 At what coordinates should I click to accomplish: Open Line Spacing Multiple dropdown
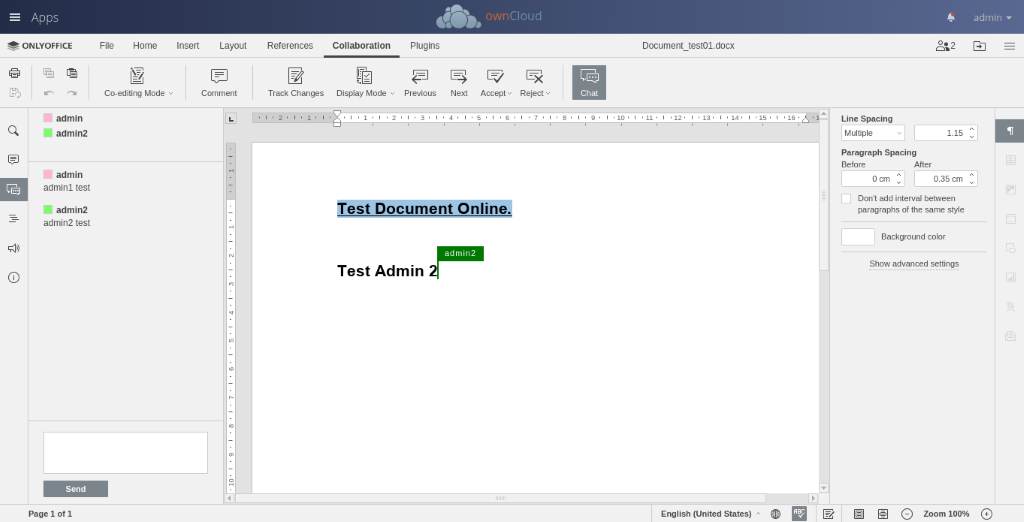tap(872, 133)
